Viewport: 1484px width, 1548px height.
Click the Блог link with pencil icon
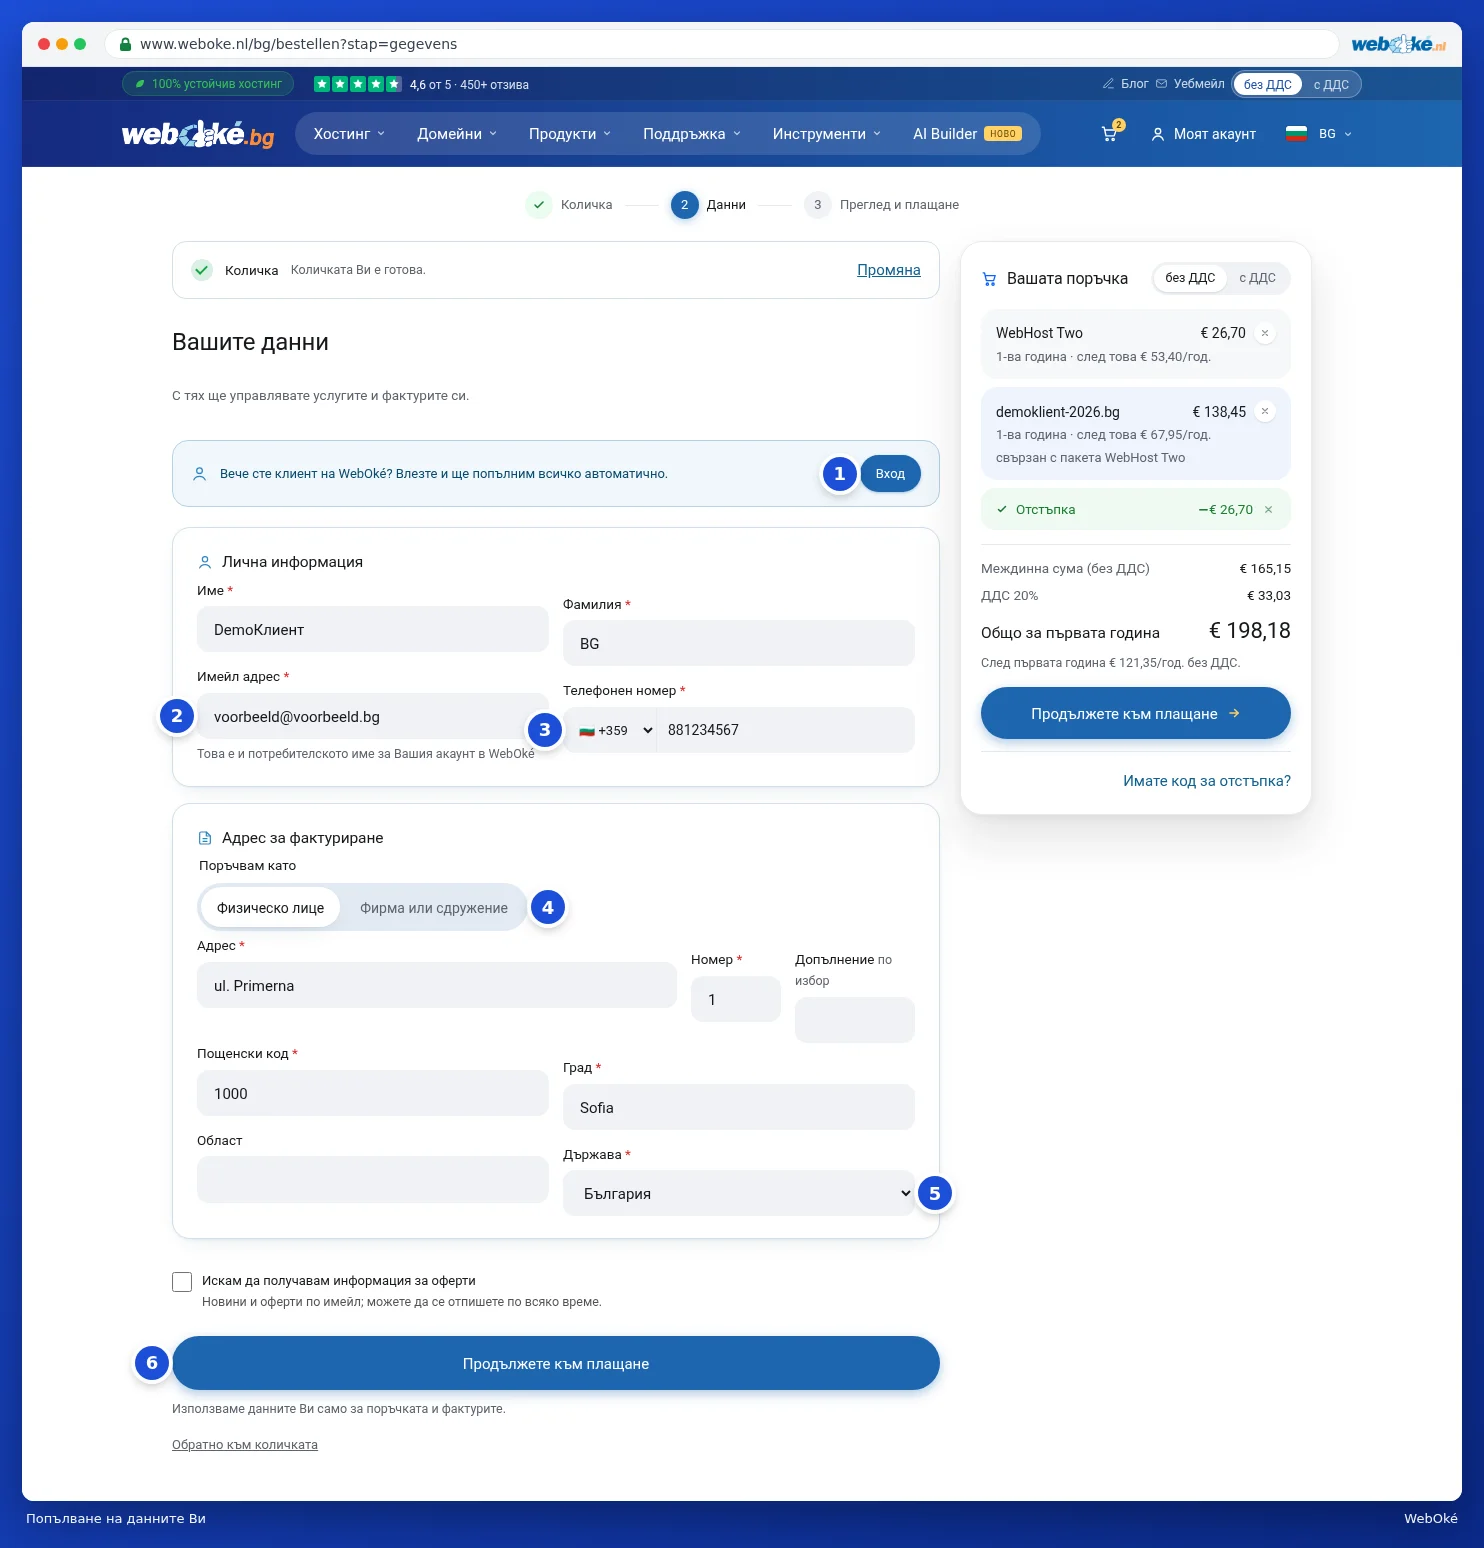[1125, 84]
